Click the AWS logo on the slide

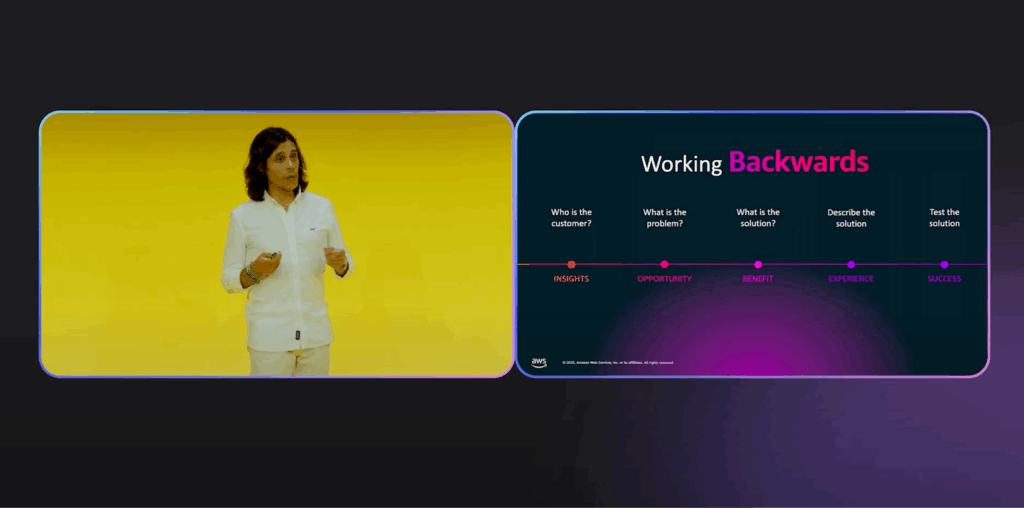[x=539, y=362]
